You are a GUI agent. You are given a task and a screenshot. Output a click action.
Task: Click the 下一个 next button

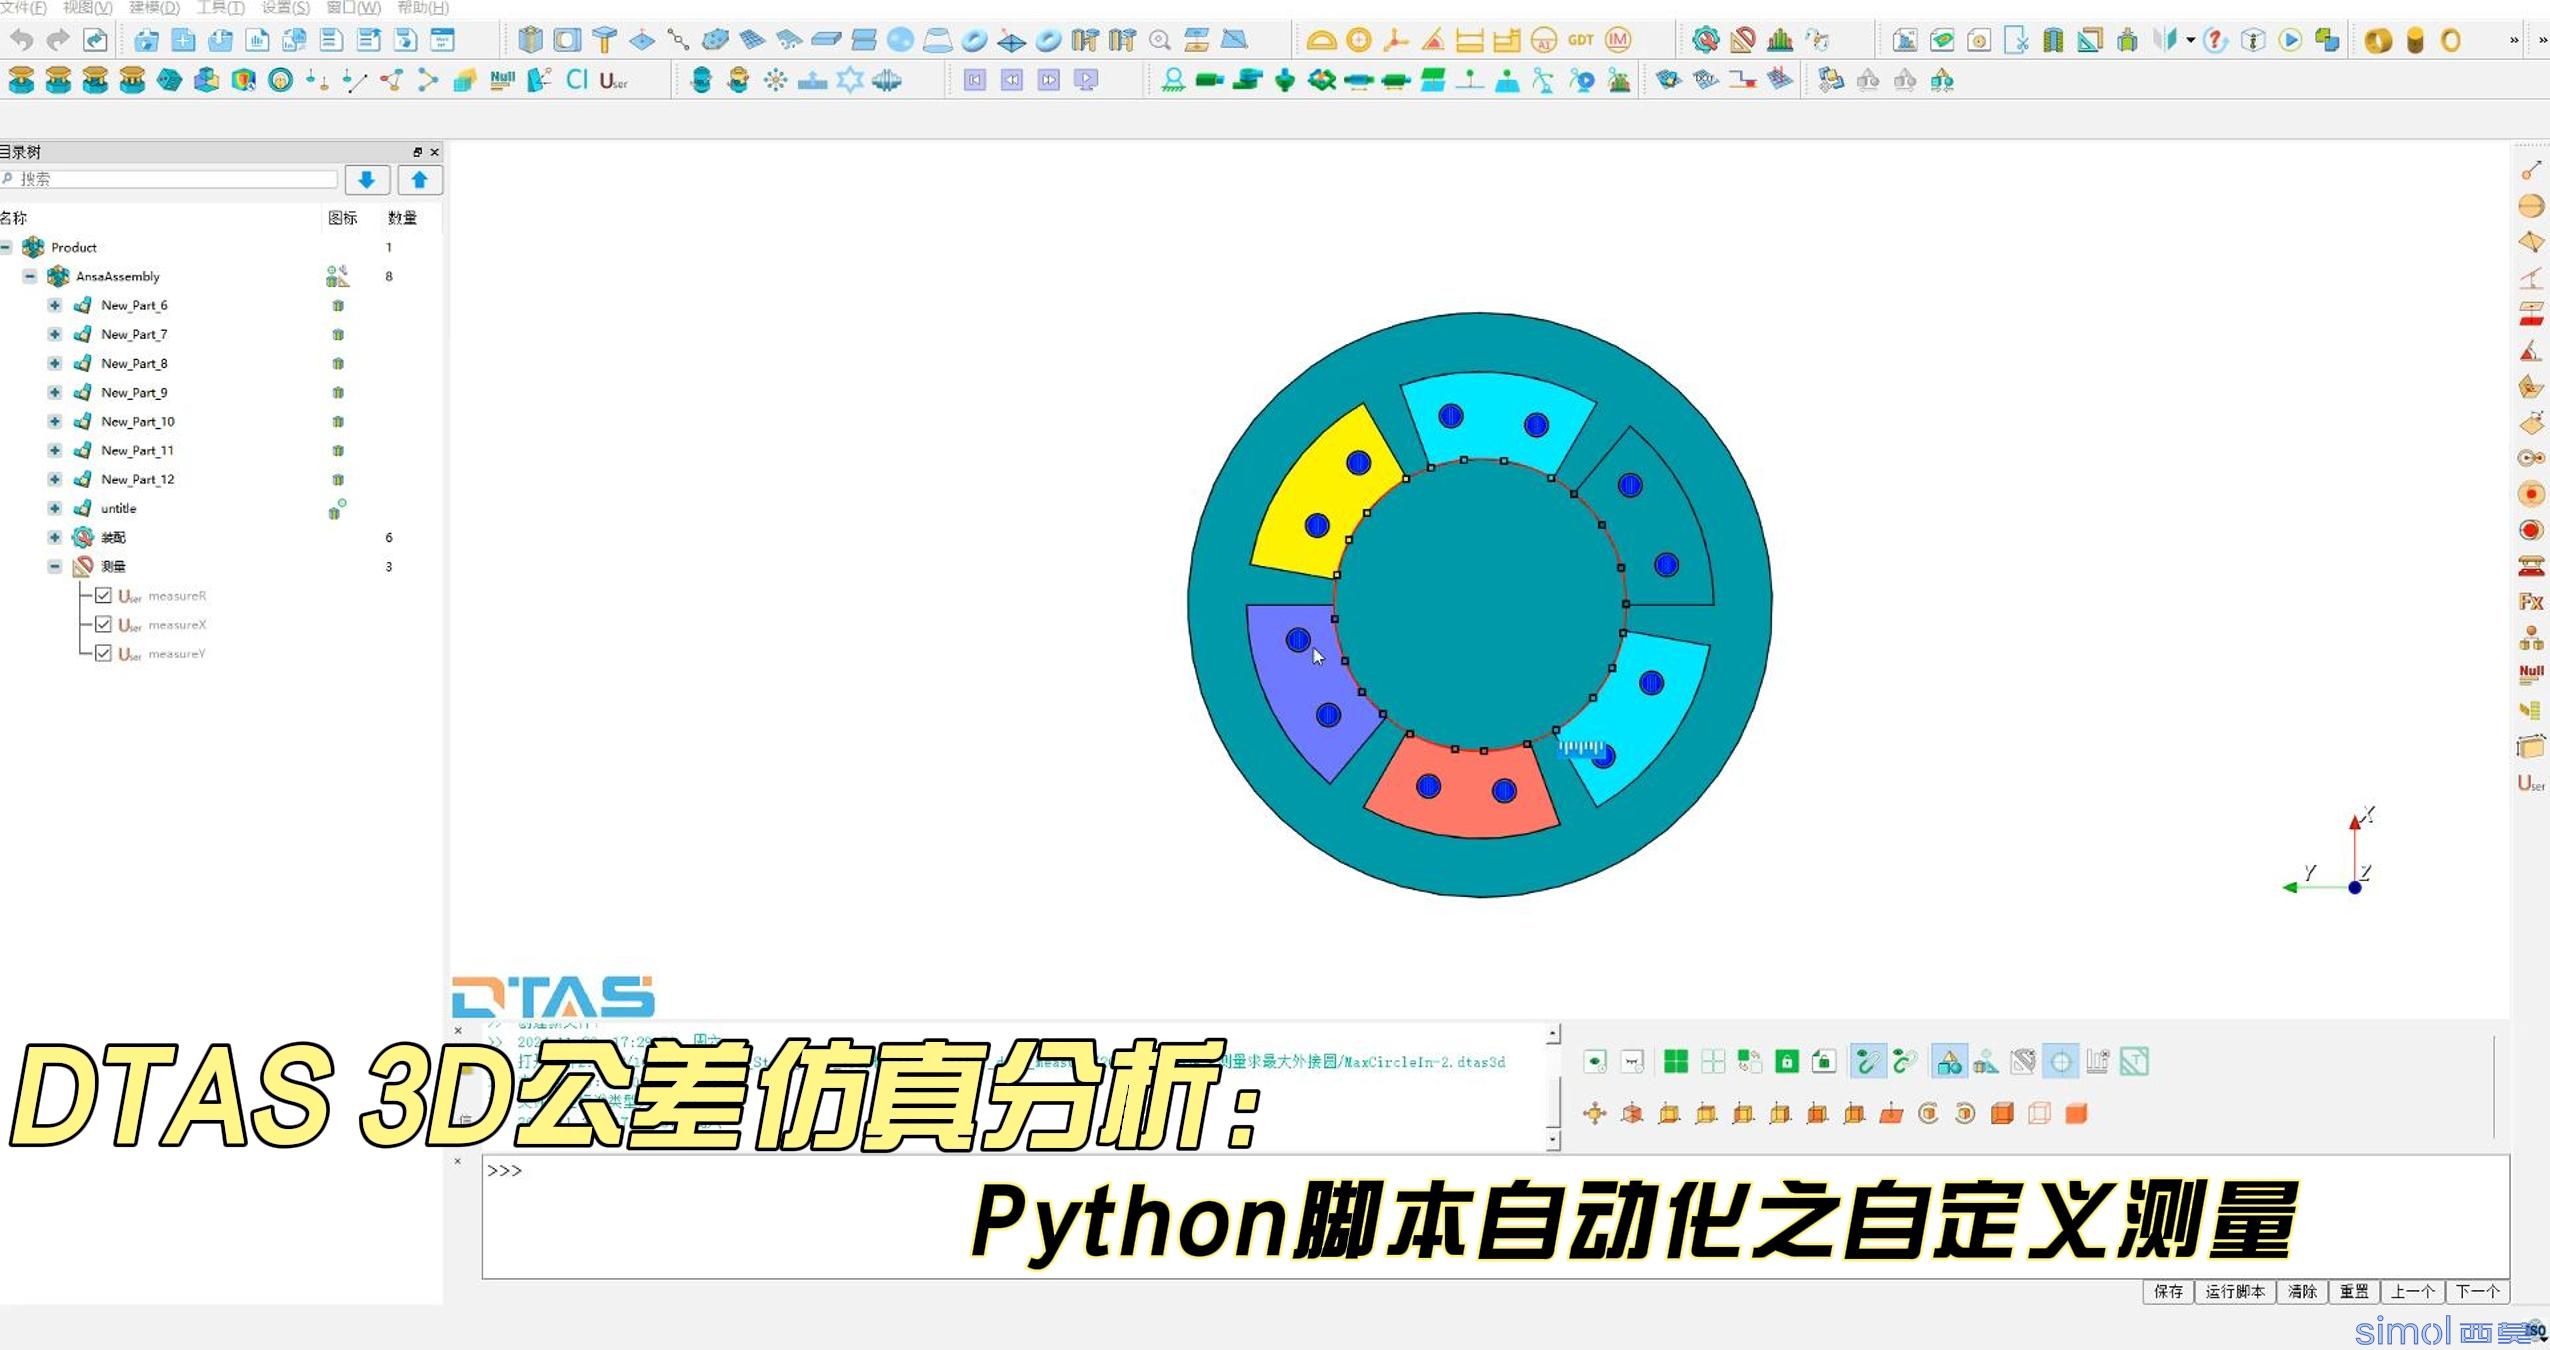2478,1291
